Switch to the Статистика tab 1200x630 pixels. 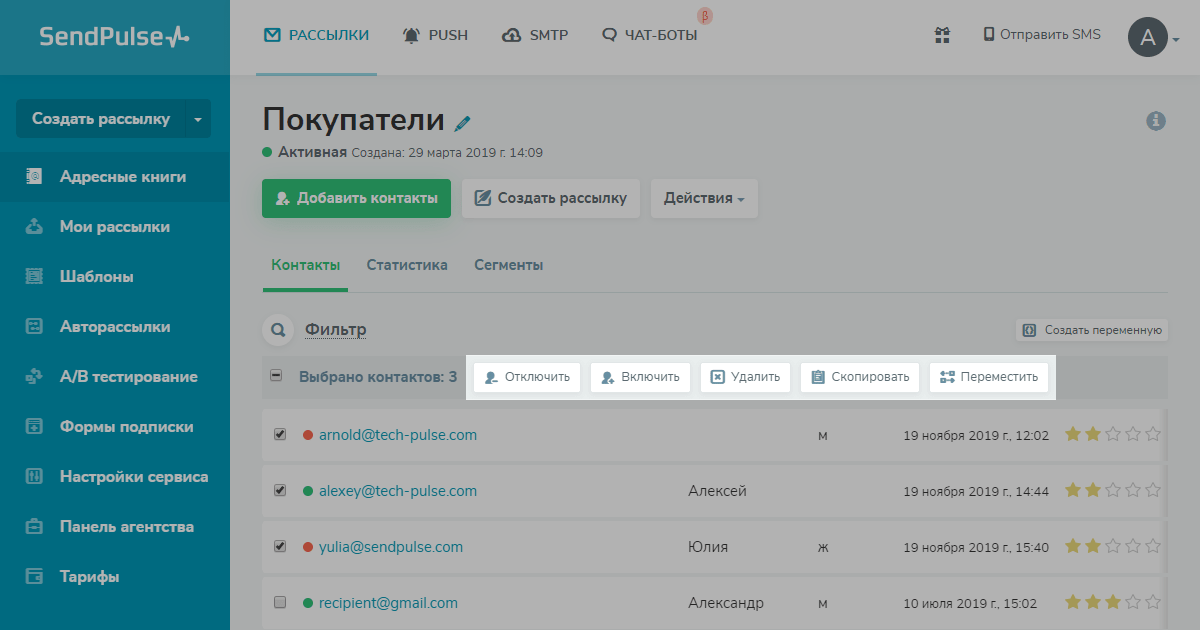pyautogui.click(x=407, y=265)
